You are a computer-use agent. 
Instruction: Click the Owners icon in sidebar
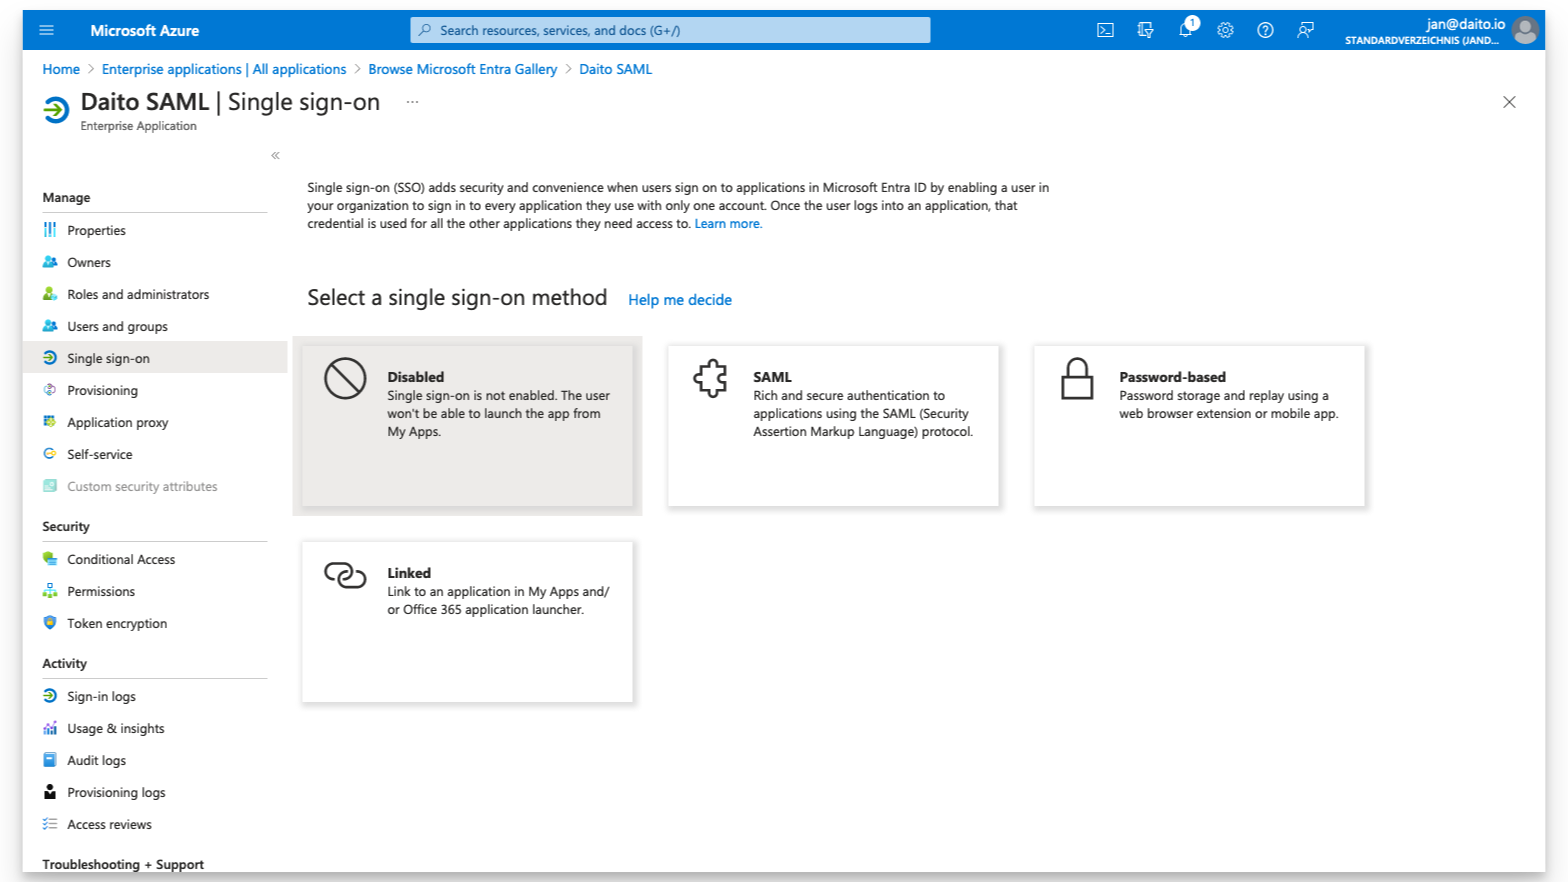tap(50, 262)
